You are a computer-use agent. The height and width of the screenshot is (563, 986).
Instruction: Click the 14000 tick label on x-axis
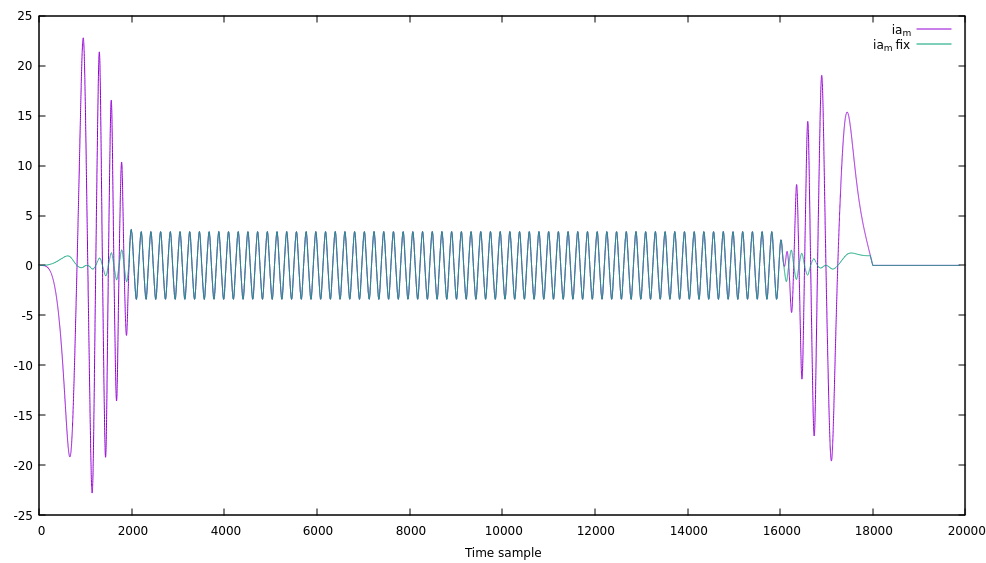(688, 531)
